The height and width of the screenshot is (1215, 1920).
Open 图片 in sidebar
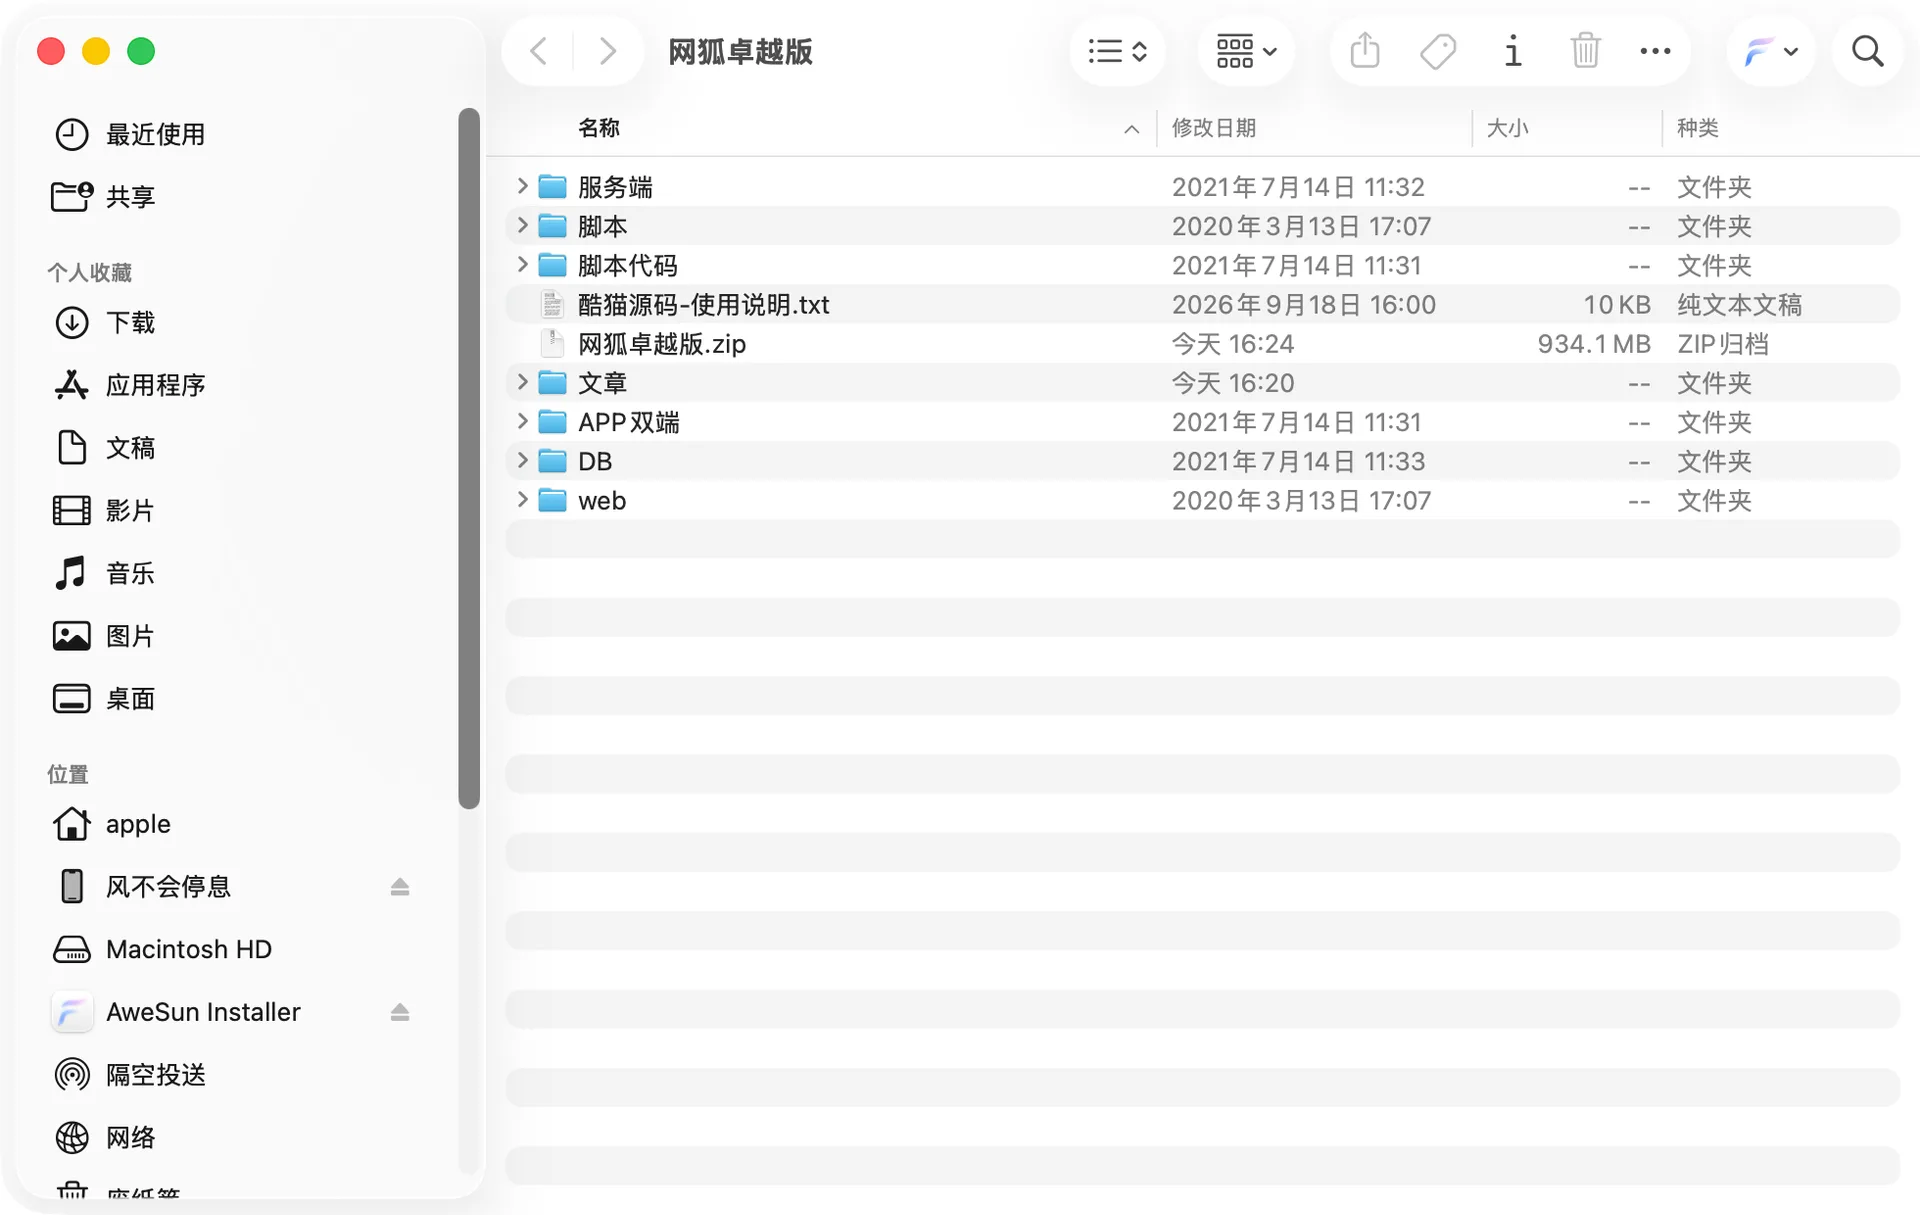(x=104, y=636)
